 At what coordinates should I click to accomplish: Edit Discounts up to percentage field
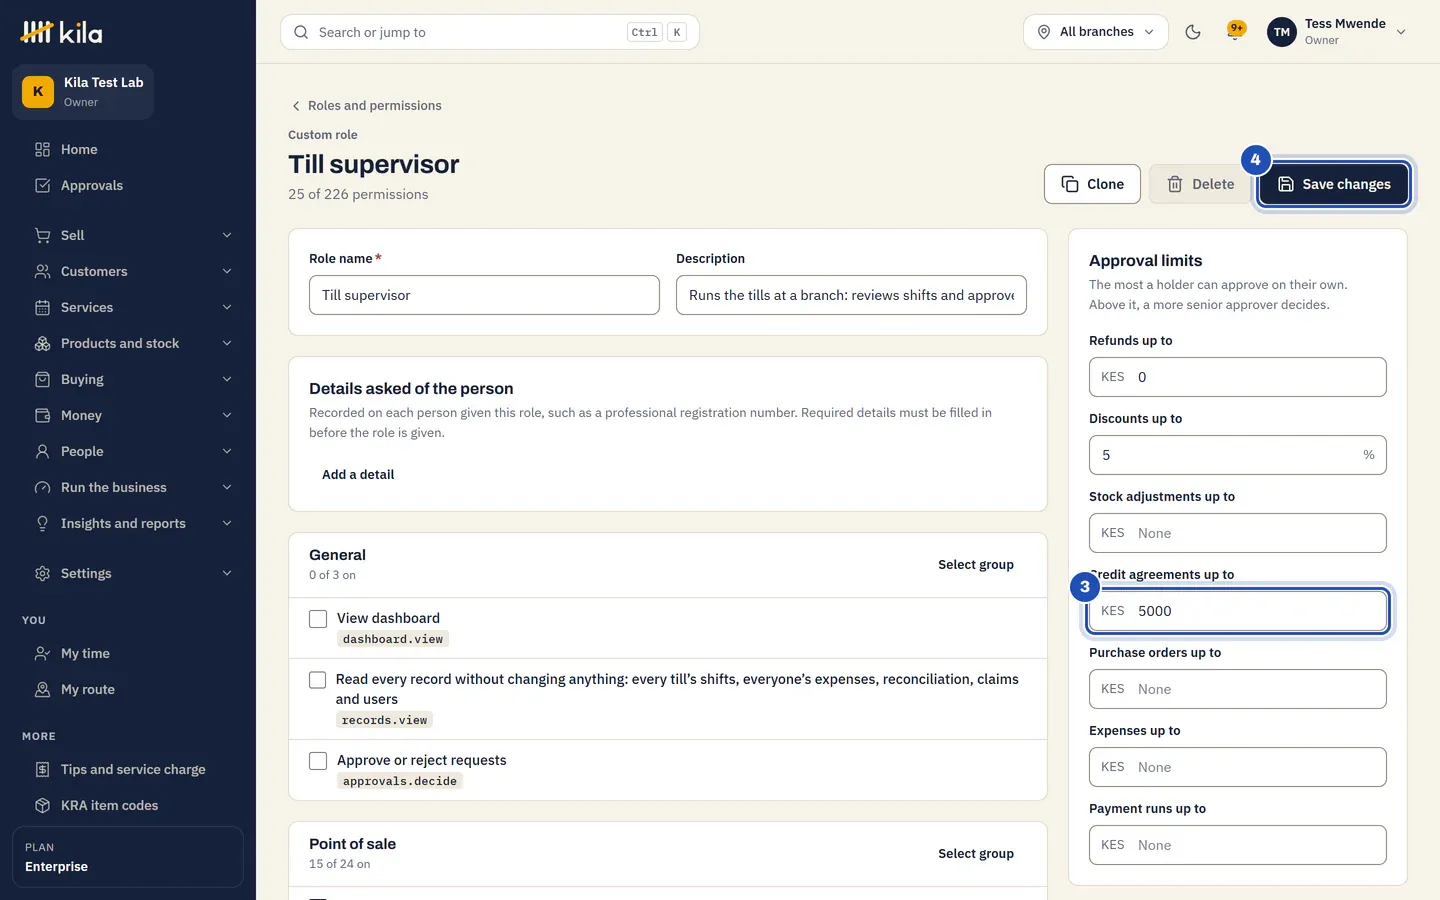click(x=1238, y=455)
